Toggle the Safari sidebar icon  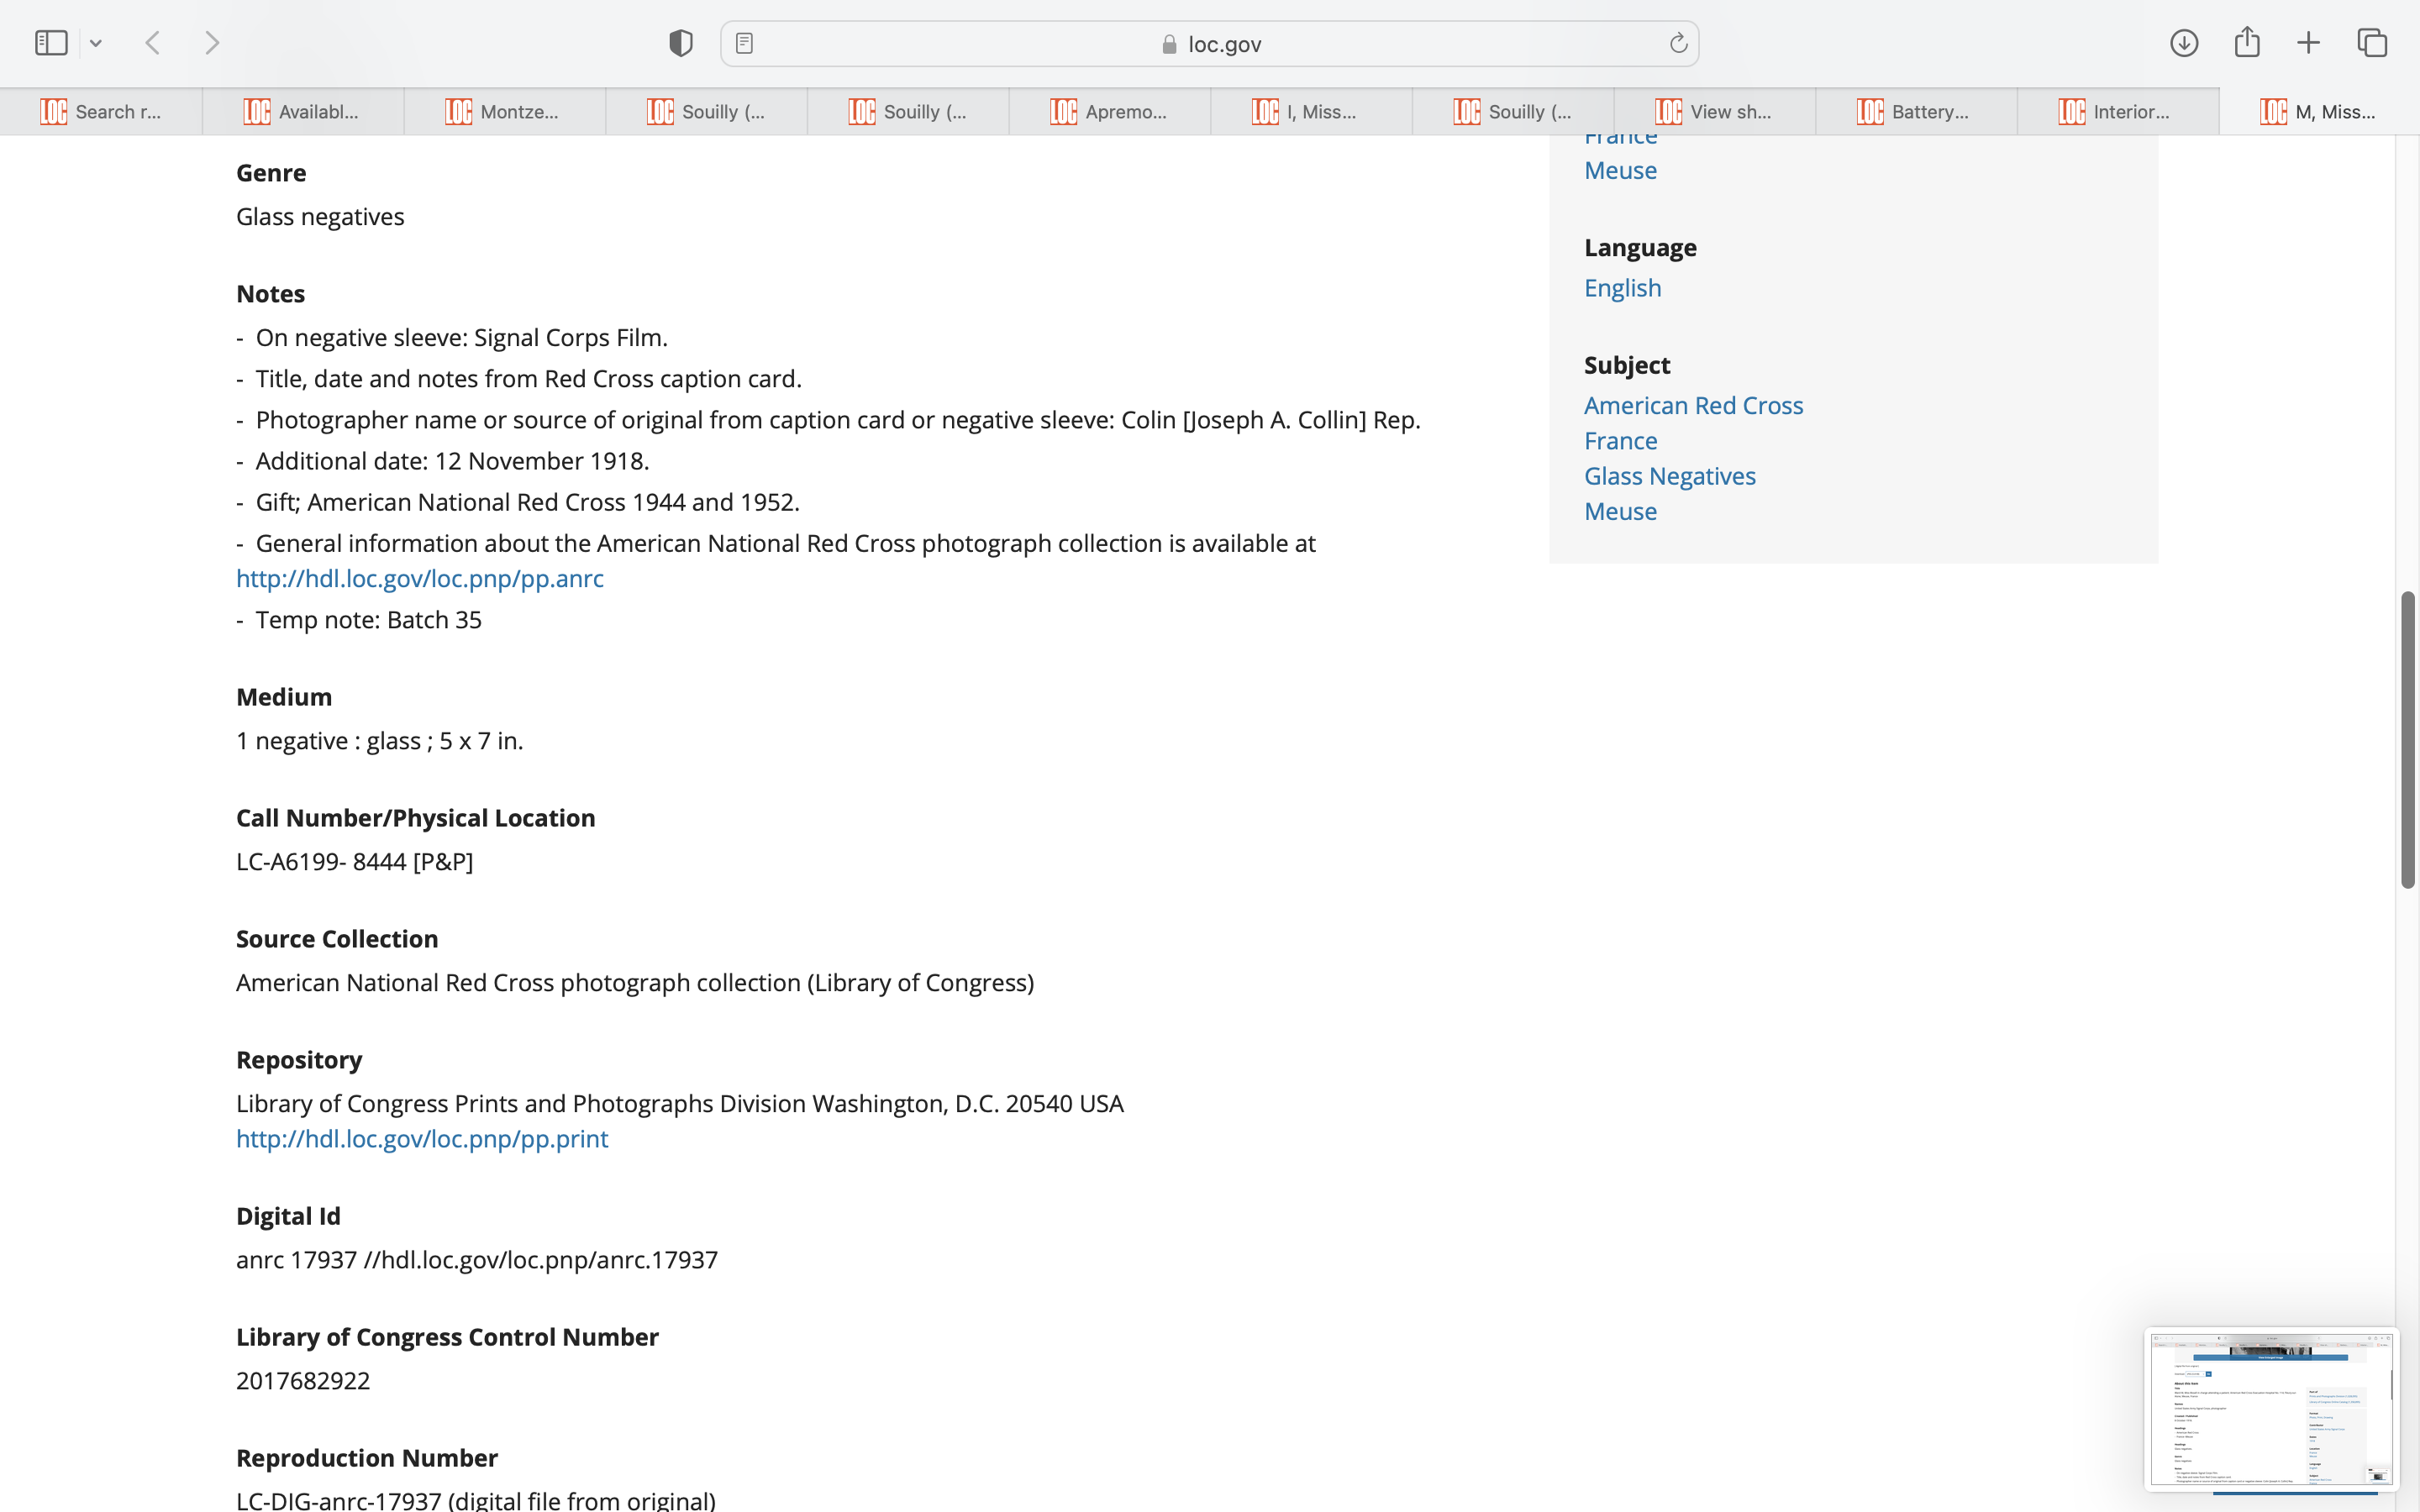click(51, 43)
